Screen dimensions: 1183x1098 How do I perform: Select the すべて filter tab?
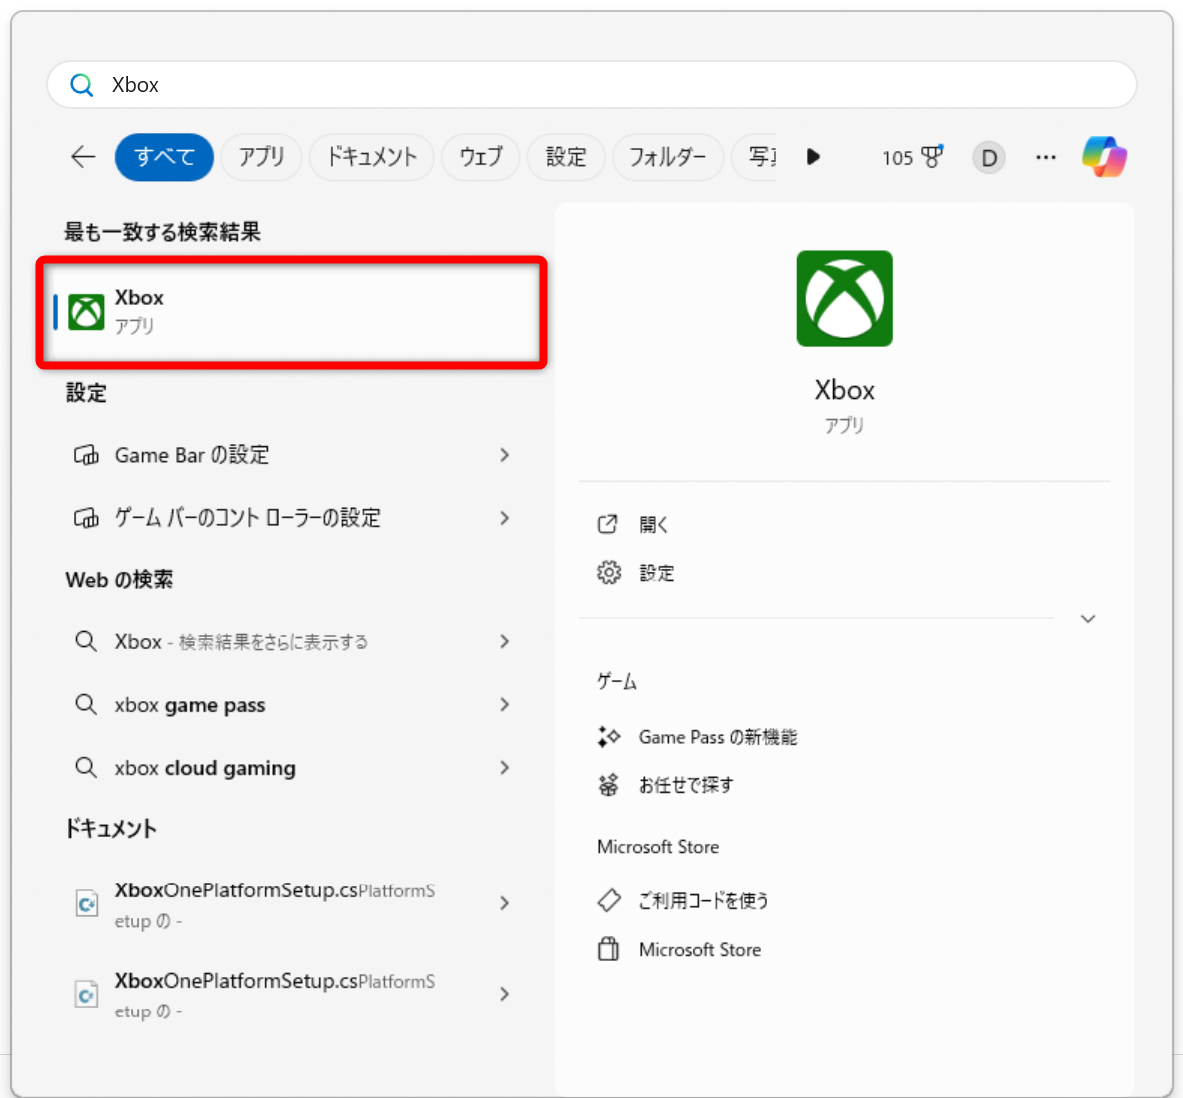(x=164, y=157)
